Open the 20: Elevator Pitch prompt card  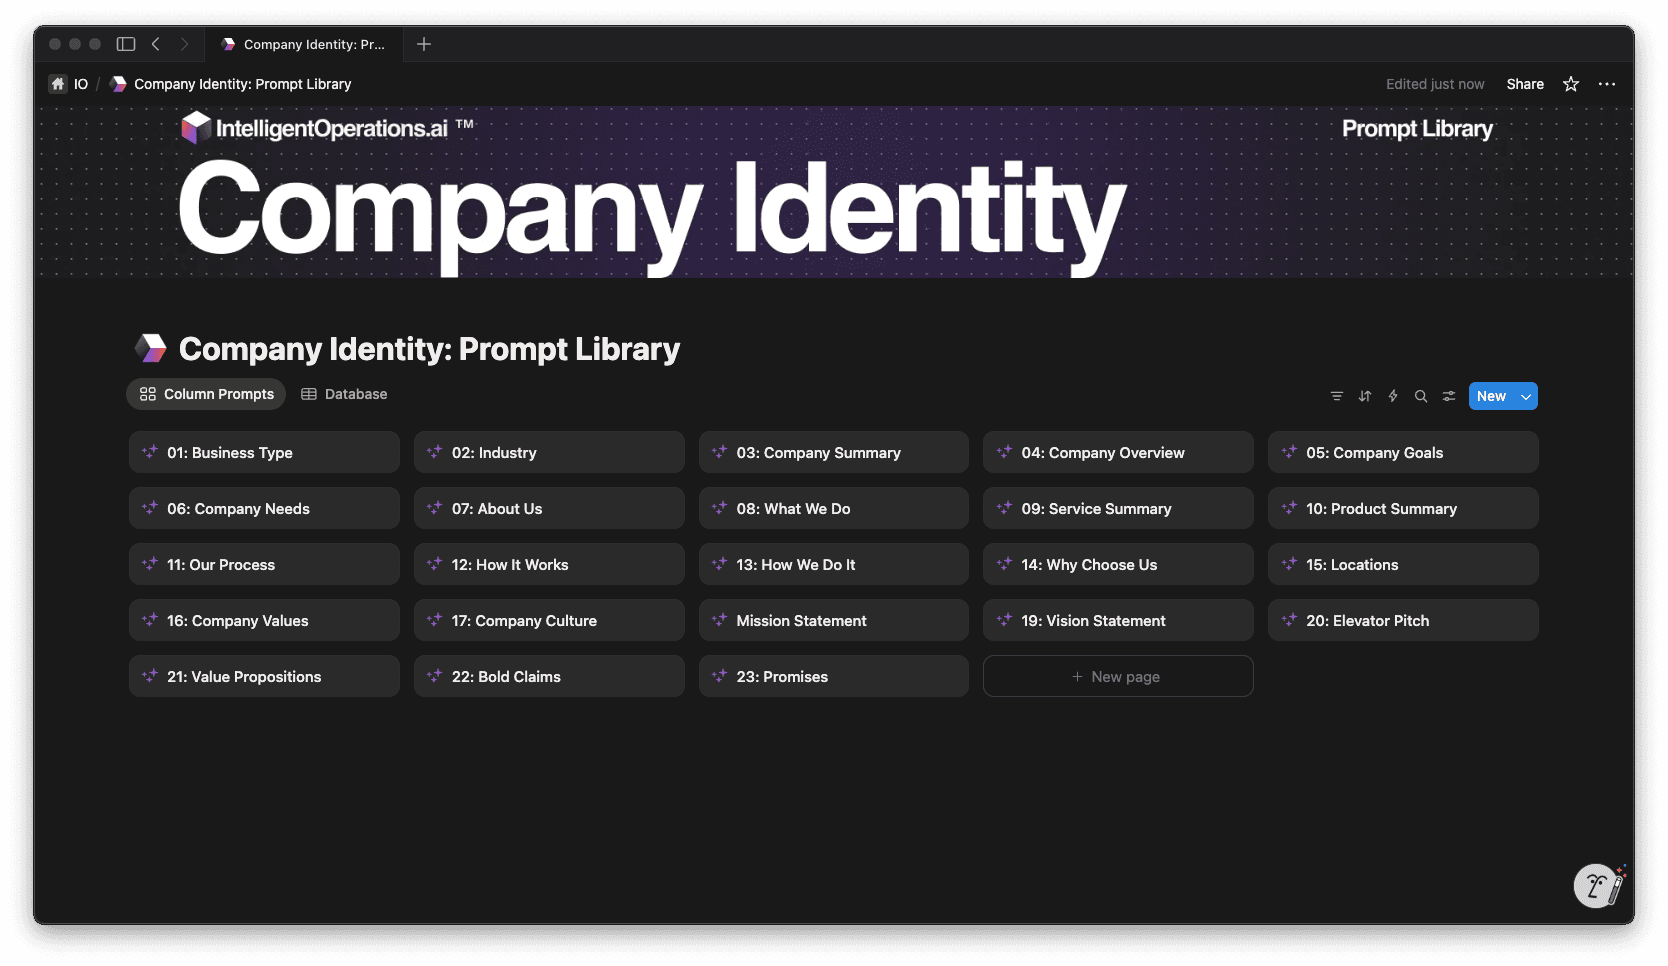click(x=1403, y=620)
